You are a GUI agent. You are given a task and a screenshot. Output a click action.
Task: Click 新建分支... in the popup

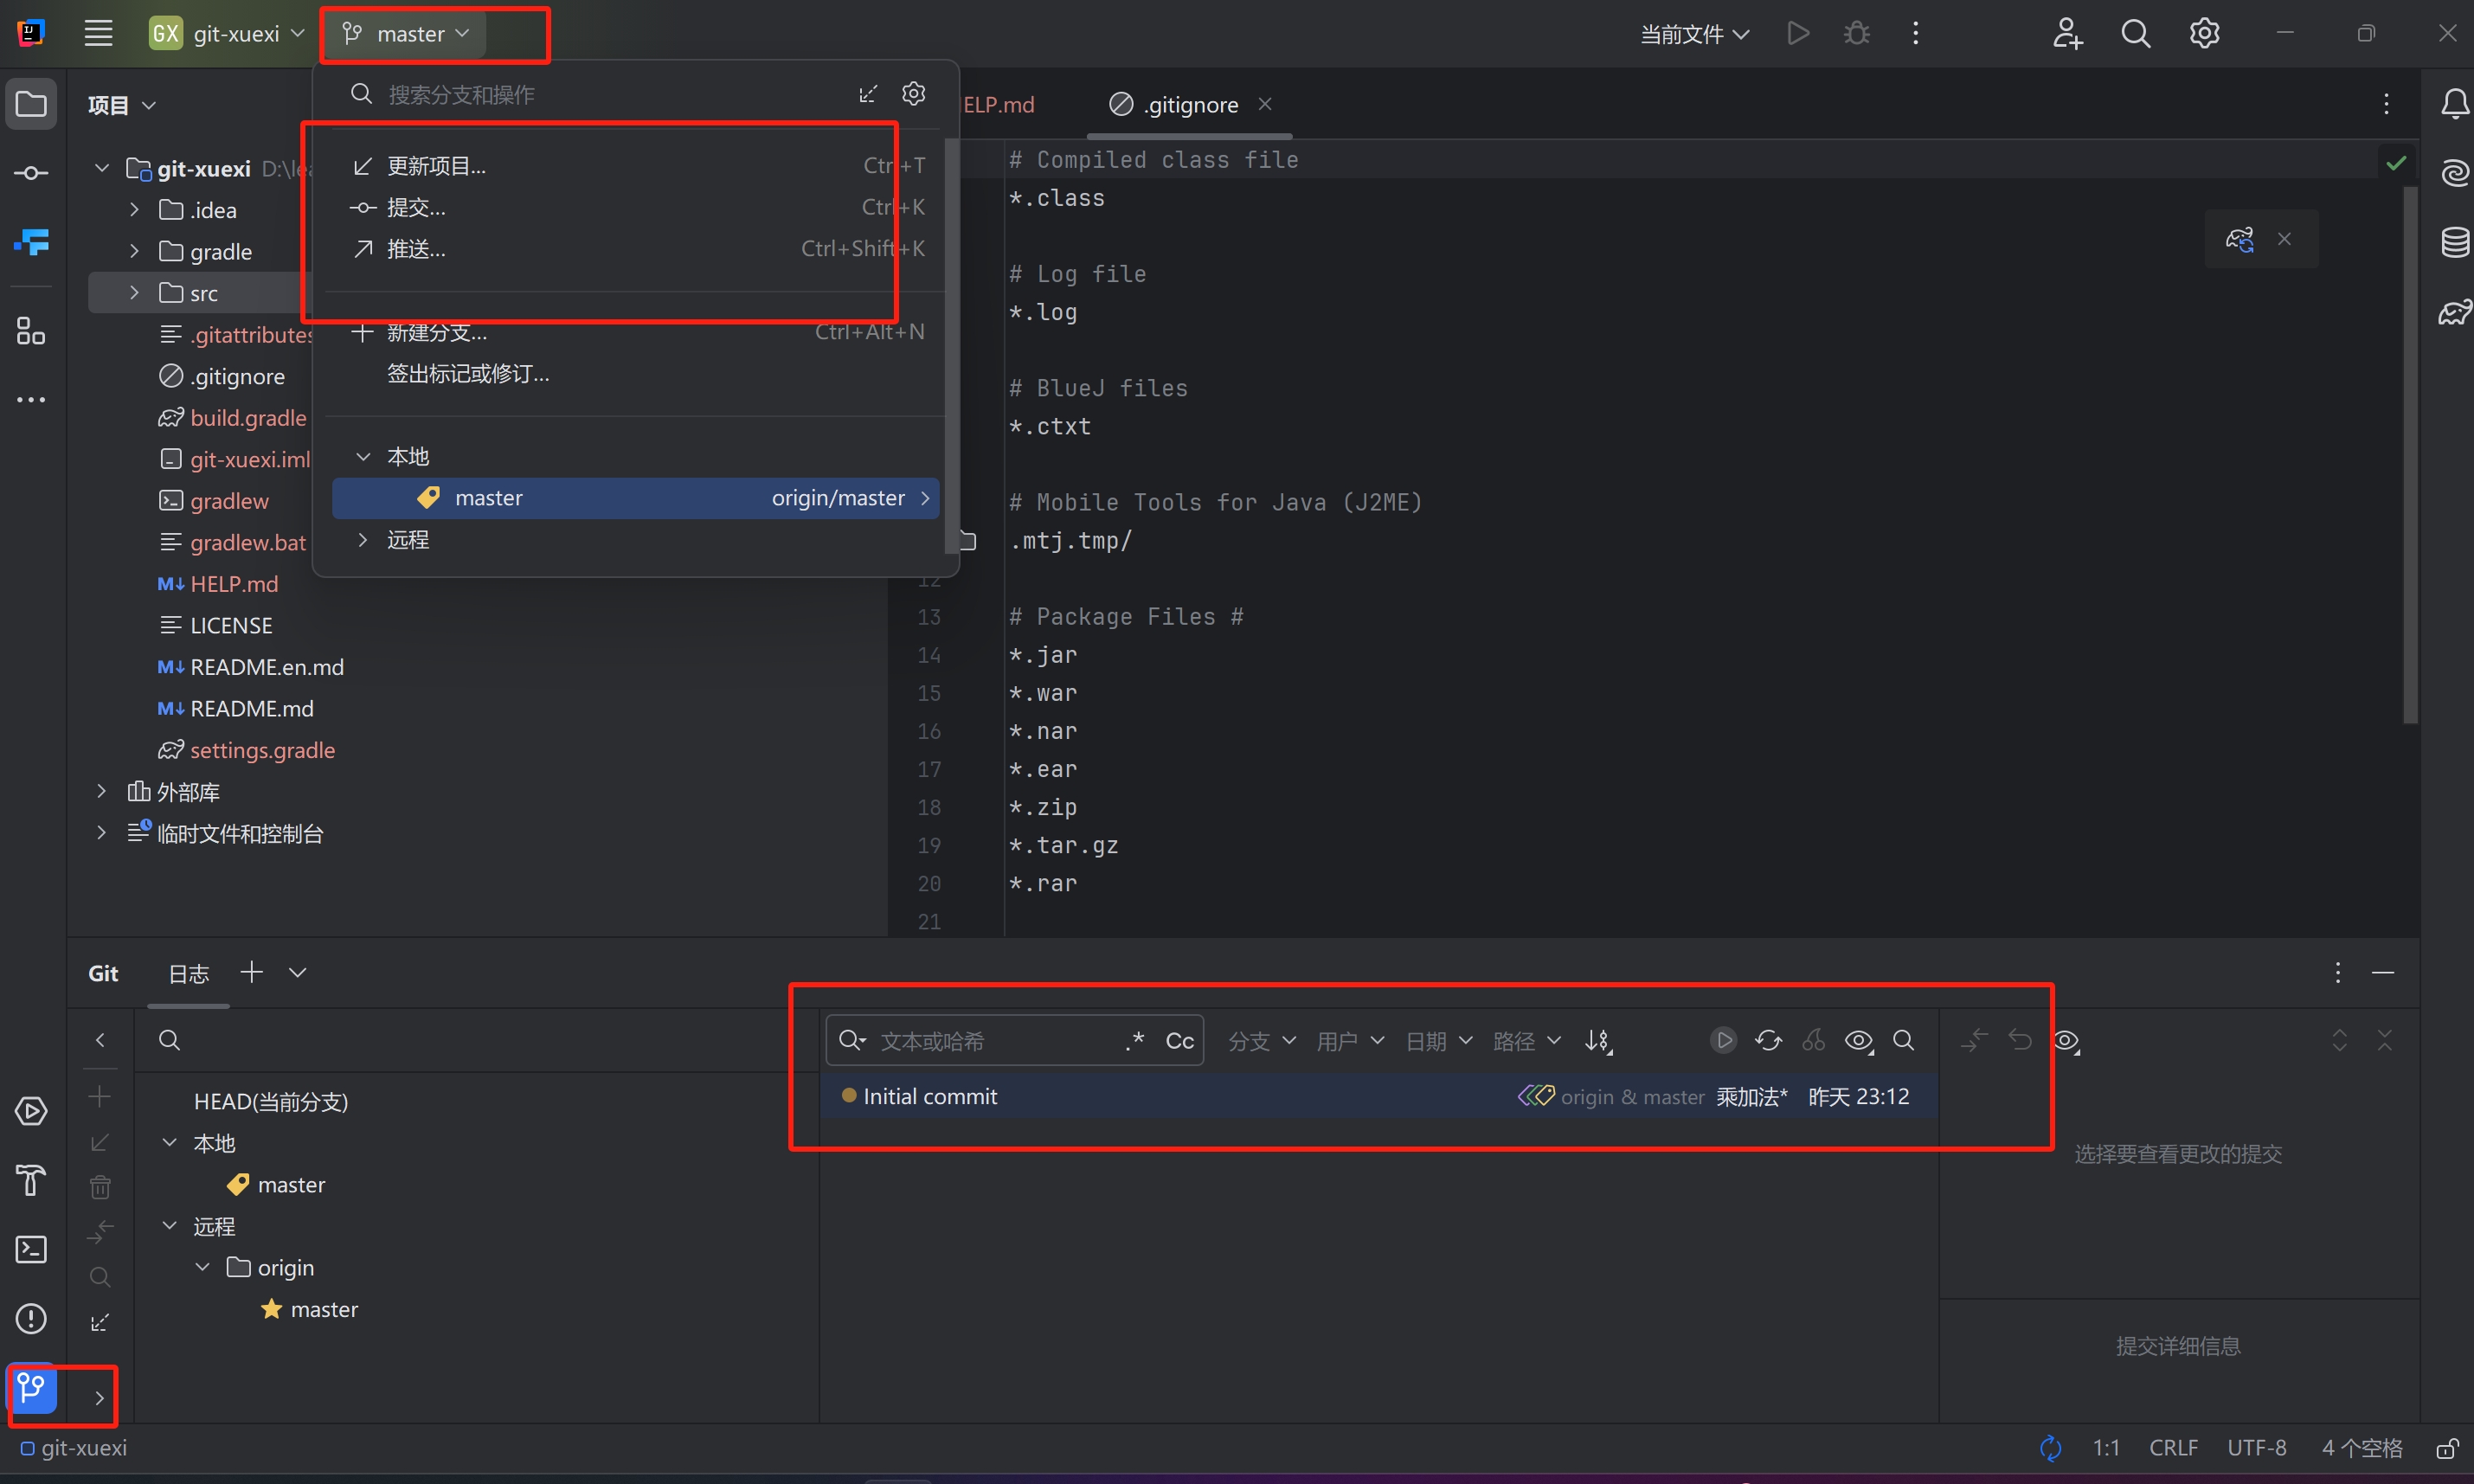[436, 332]
